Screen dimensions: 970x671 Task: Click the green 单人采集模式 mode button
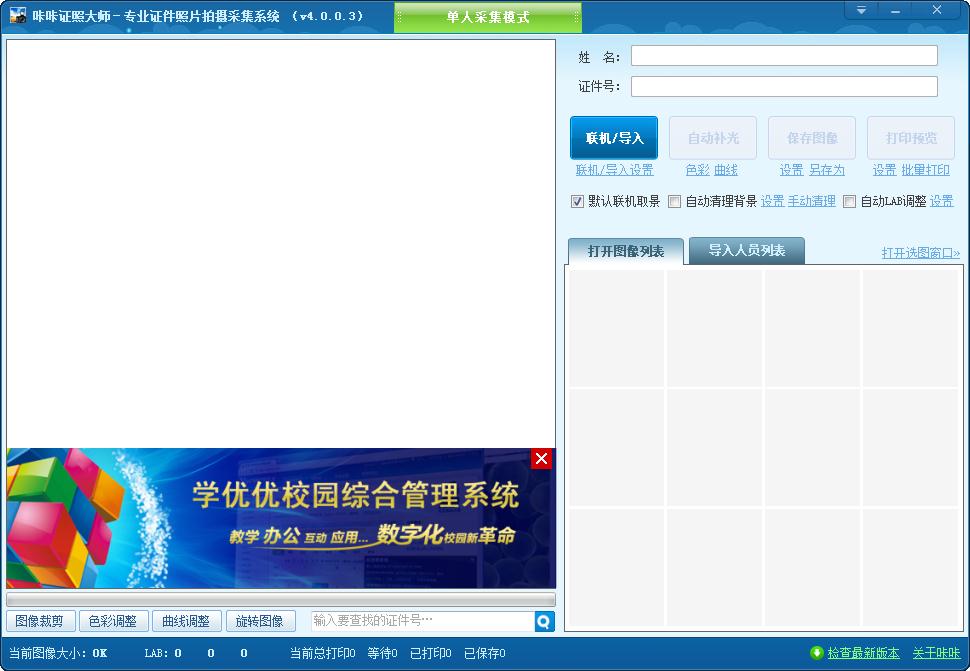[x=487, y=17]
